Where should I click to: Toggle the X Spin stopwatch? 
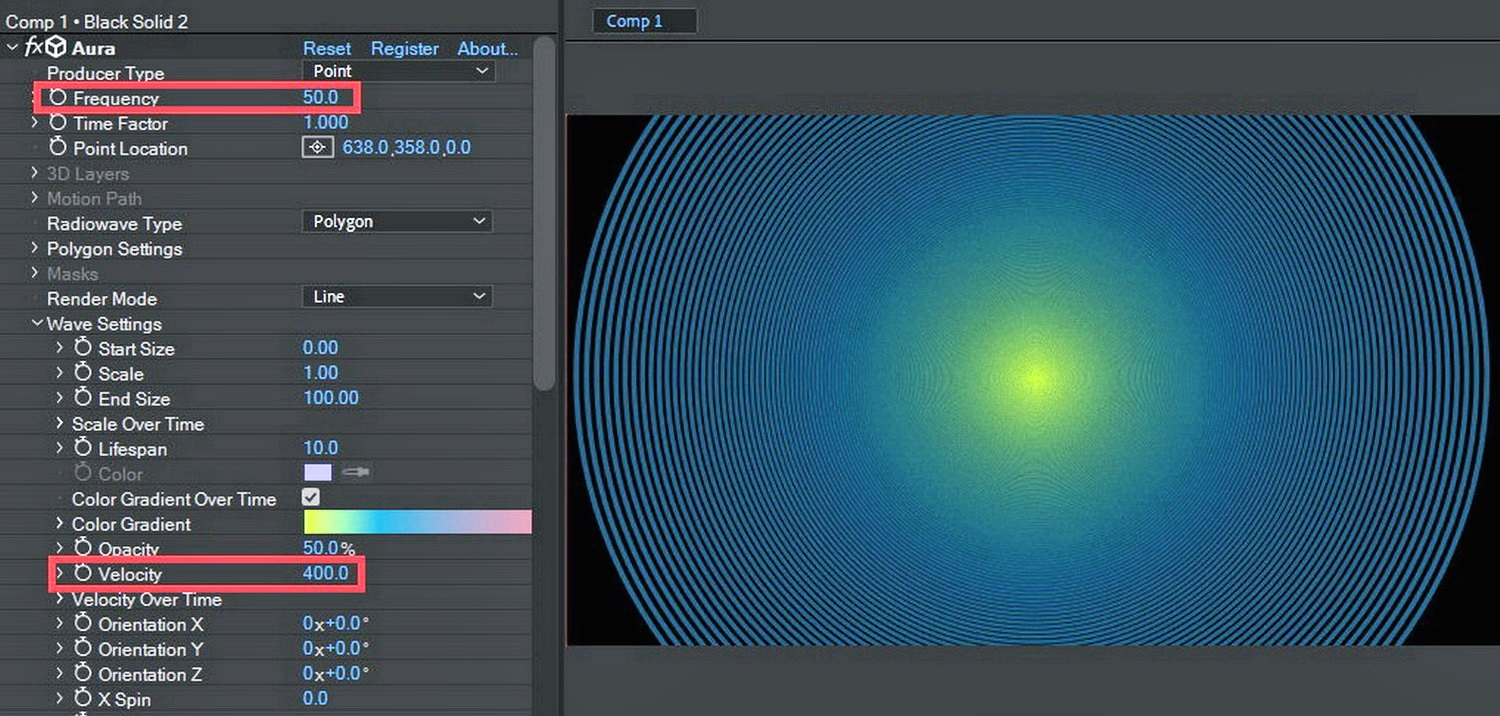[83, 699]
